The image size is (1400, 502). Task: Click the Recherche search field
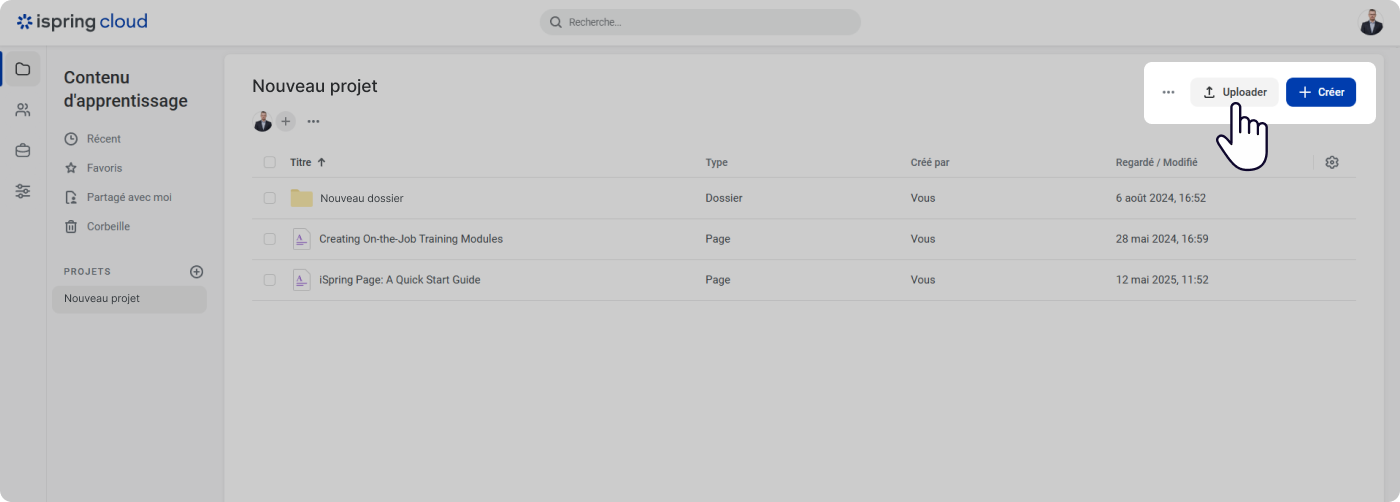(700, 22)
